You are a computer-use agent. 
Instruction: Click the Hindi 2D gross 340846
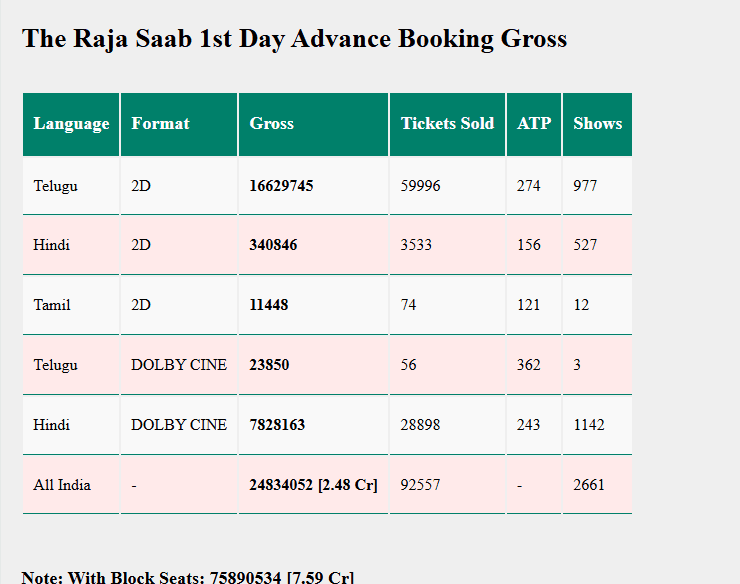tap(273, 245)
